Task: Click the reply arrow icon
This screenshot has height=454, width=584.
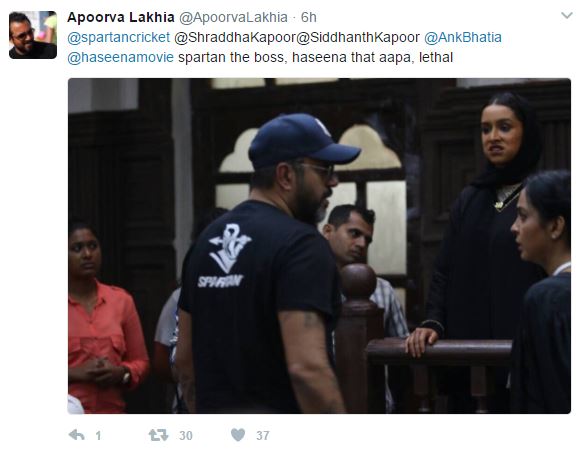Action: tap(77, 435)
